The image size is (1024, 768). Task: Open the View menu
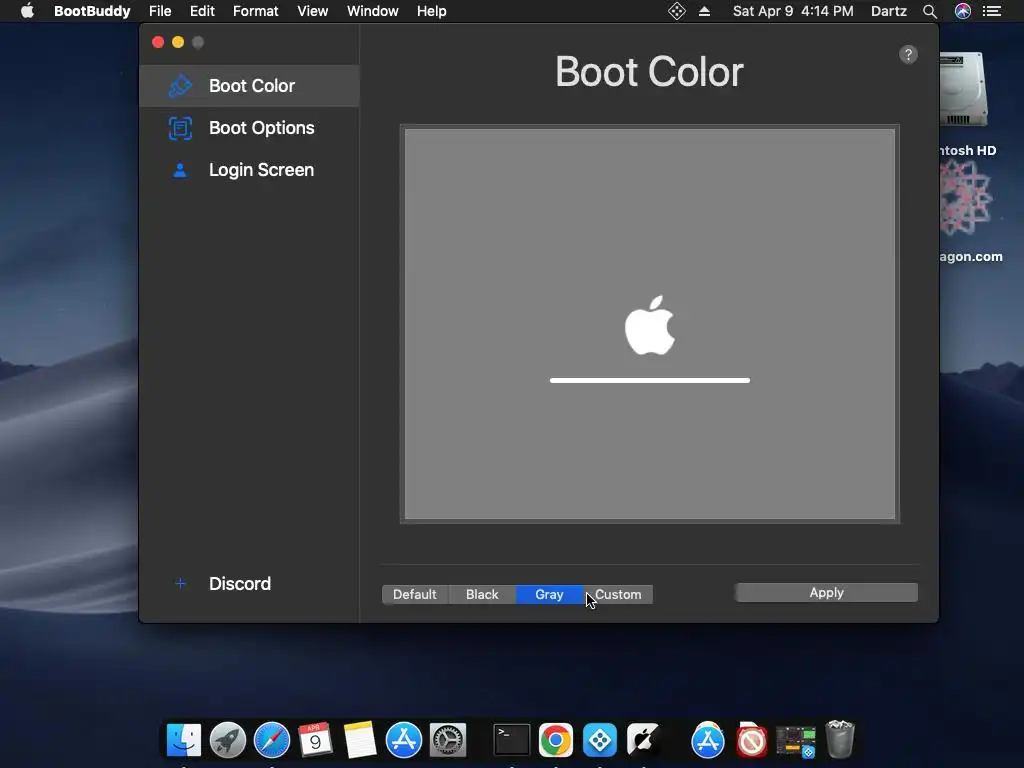tap(313, 11)
